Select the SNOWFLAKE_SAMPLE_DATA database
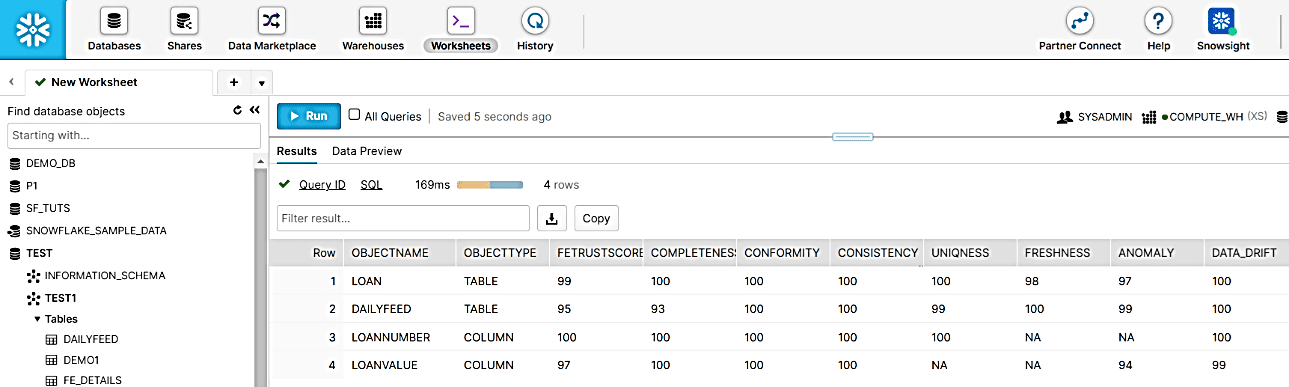This screenshot has width=1289, height=387. [x=96, y=230]
